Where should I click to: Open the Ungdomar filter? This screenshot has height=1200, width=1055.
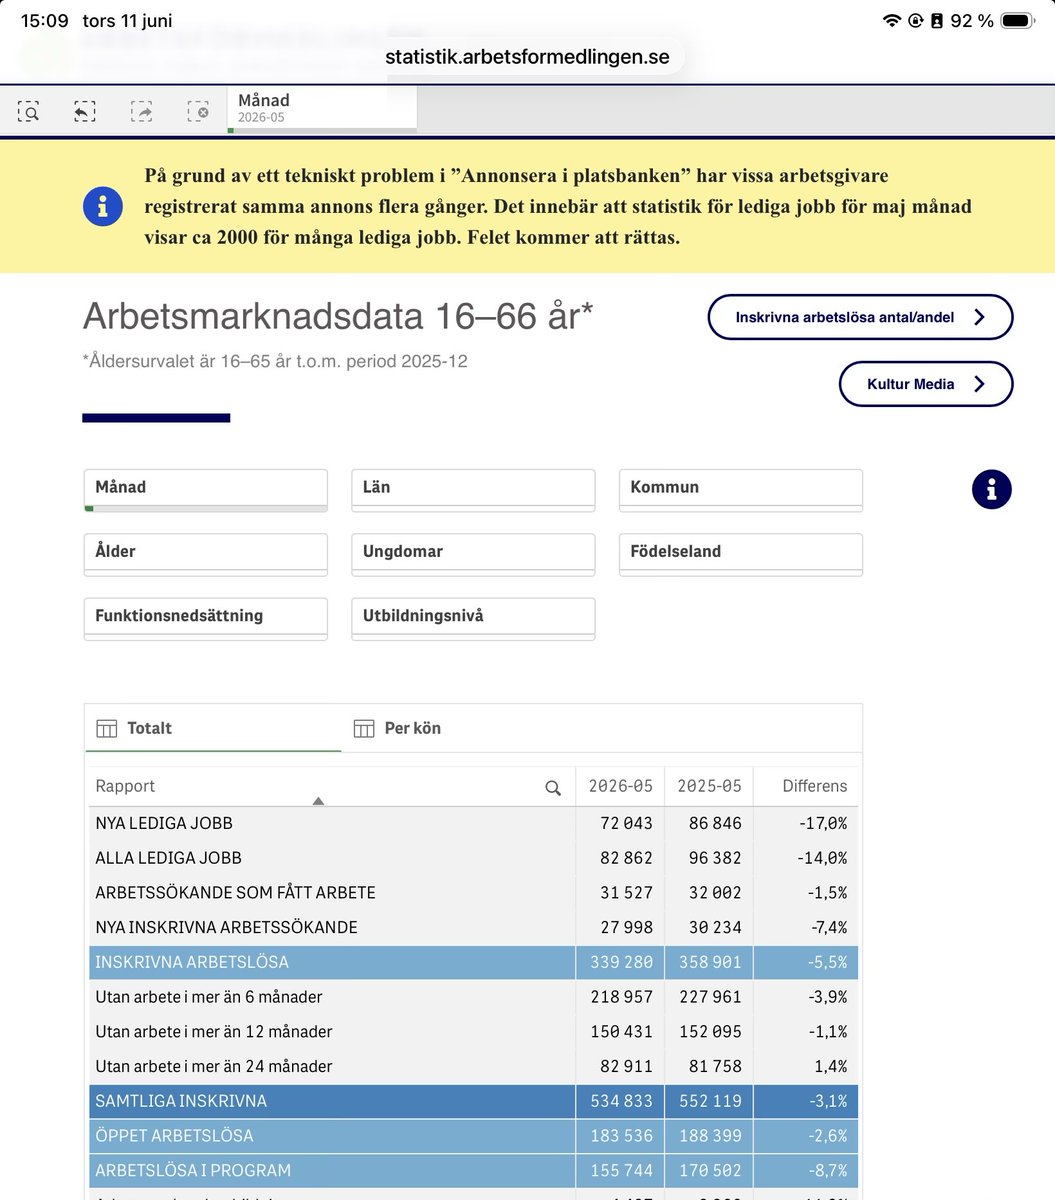coord(473,554)
